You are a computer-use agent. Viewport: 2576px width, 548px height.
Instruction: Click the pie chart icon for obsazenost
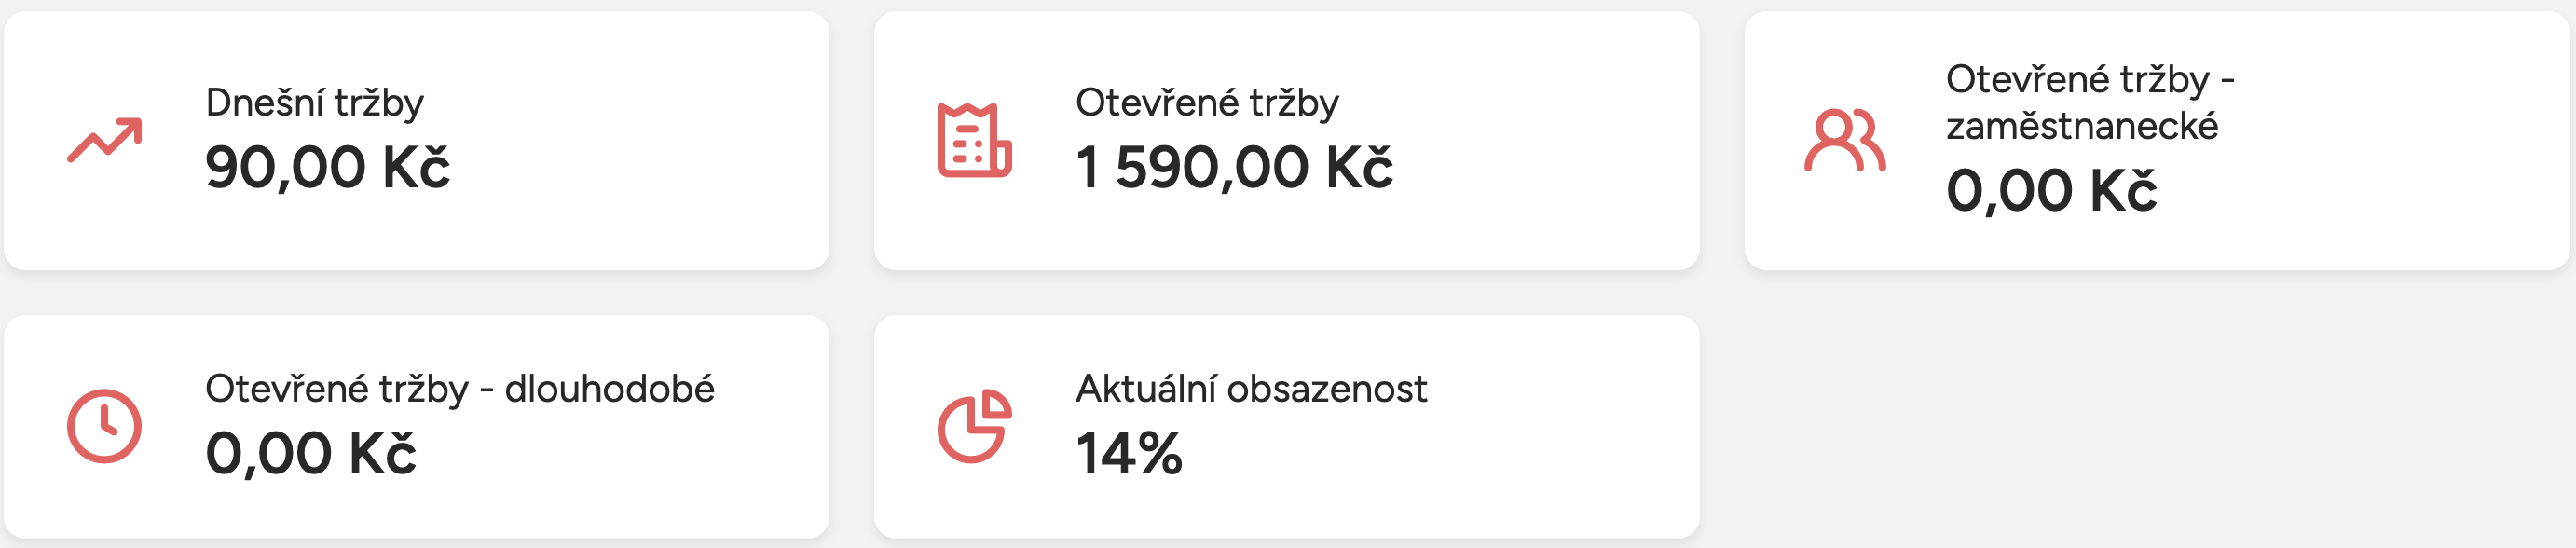pos(974,426)
